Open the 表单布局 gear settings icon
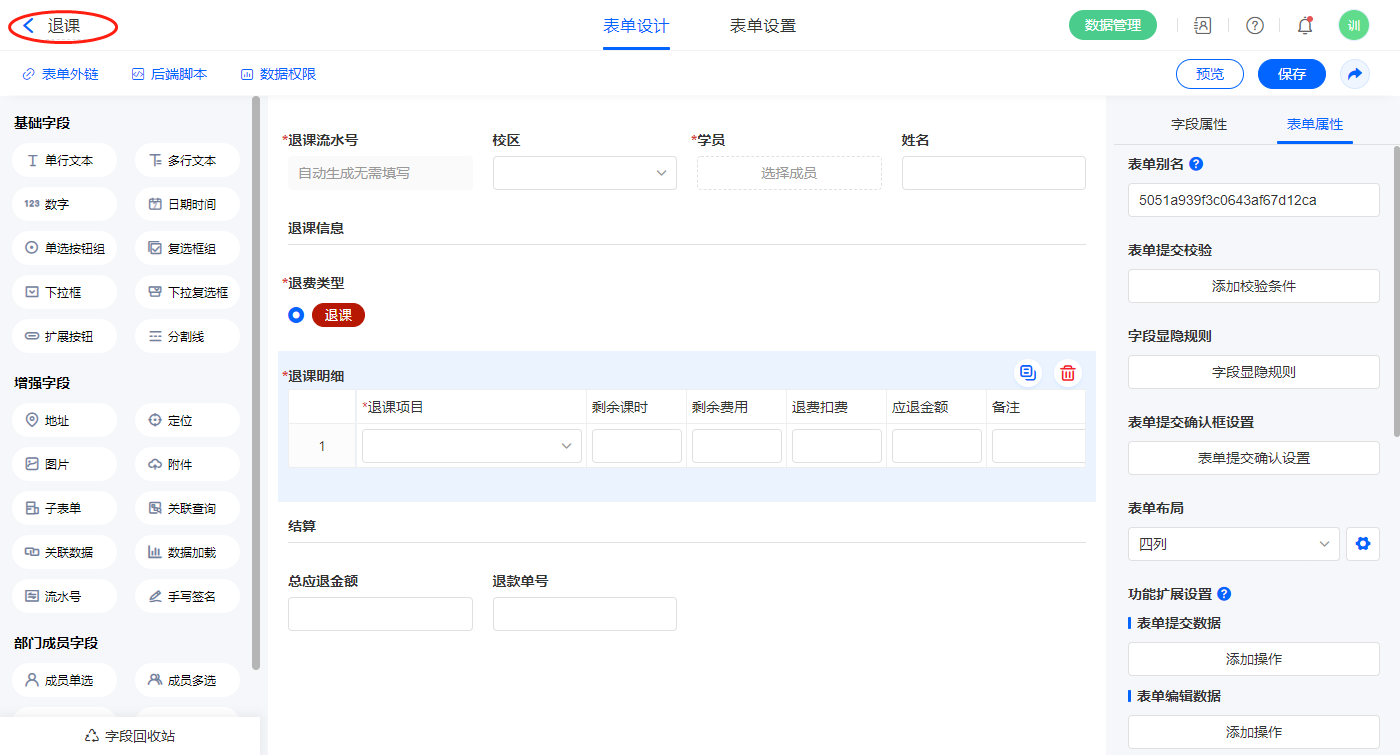The width and height of the screenshot is (1400, 755). 1362,544
